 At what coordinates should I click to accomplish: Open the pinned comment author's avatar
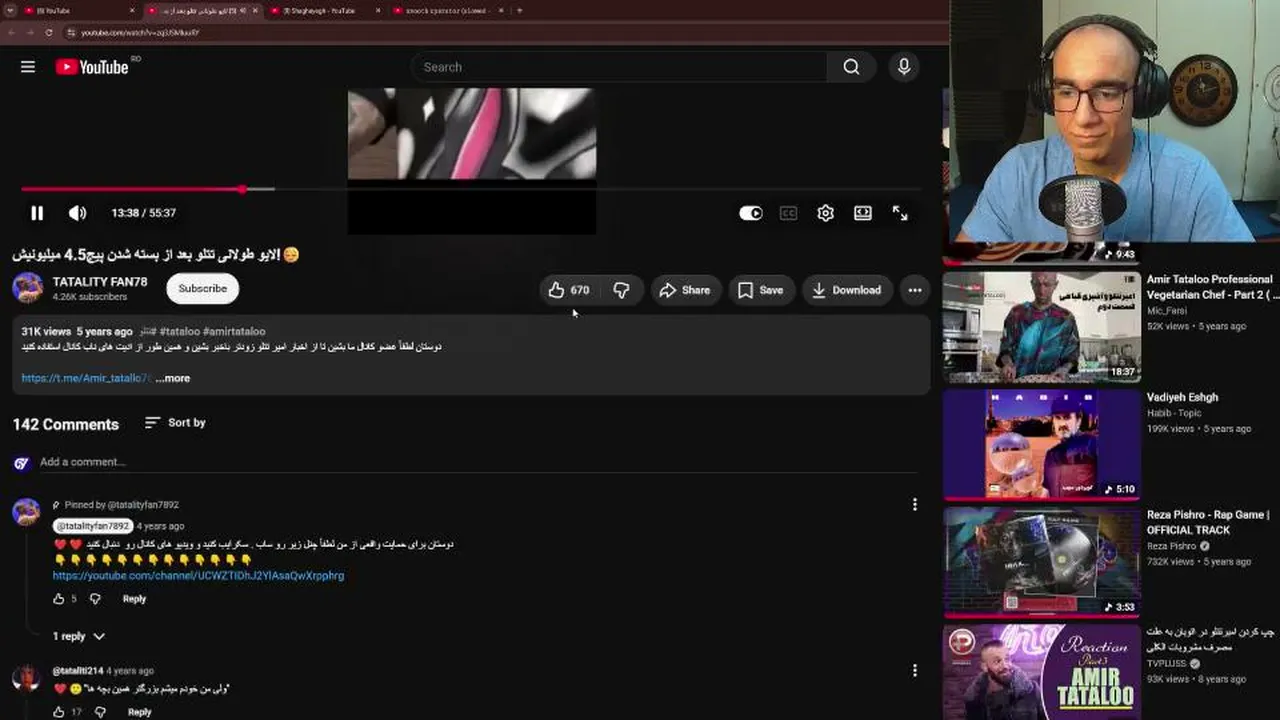click(x=26, y=511)
